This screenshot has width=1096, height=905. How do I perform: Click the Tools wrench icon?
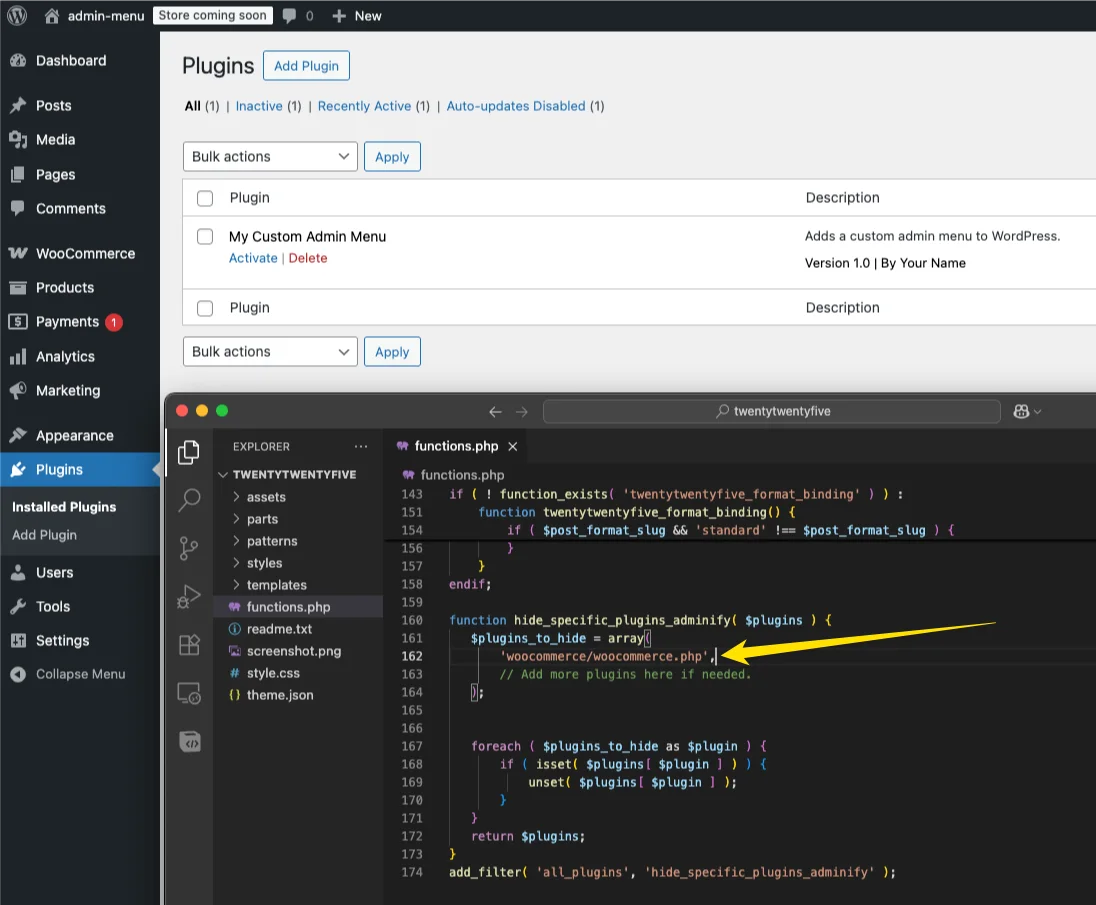(18, 606)
